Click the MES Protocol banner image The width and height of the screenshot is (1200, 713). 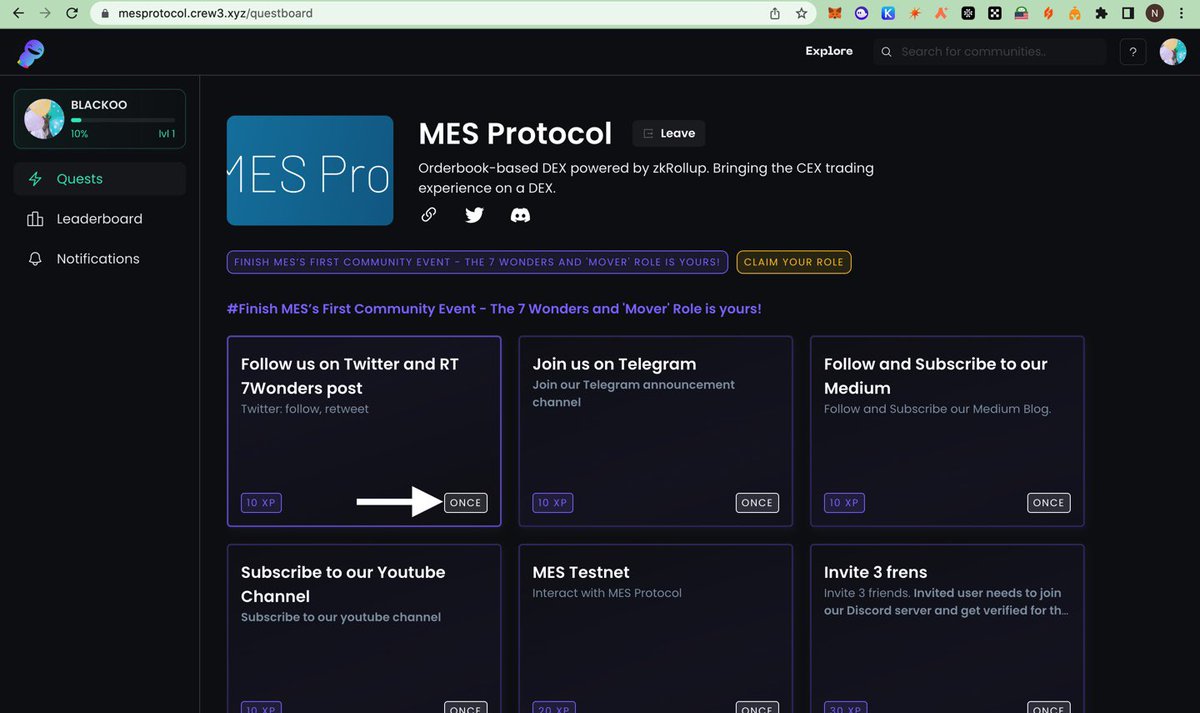pyautogui.click(x=310, y=170)
